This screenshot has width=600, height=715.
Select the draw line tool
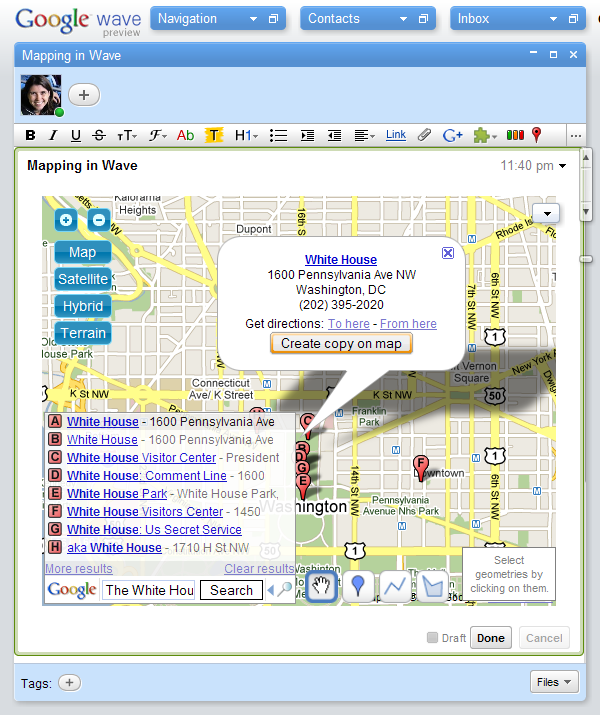point(395,586)
